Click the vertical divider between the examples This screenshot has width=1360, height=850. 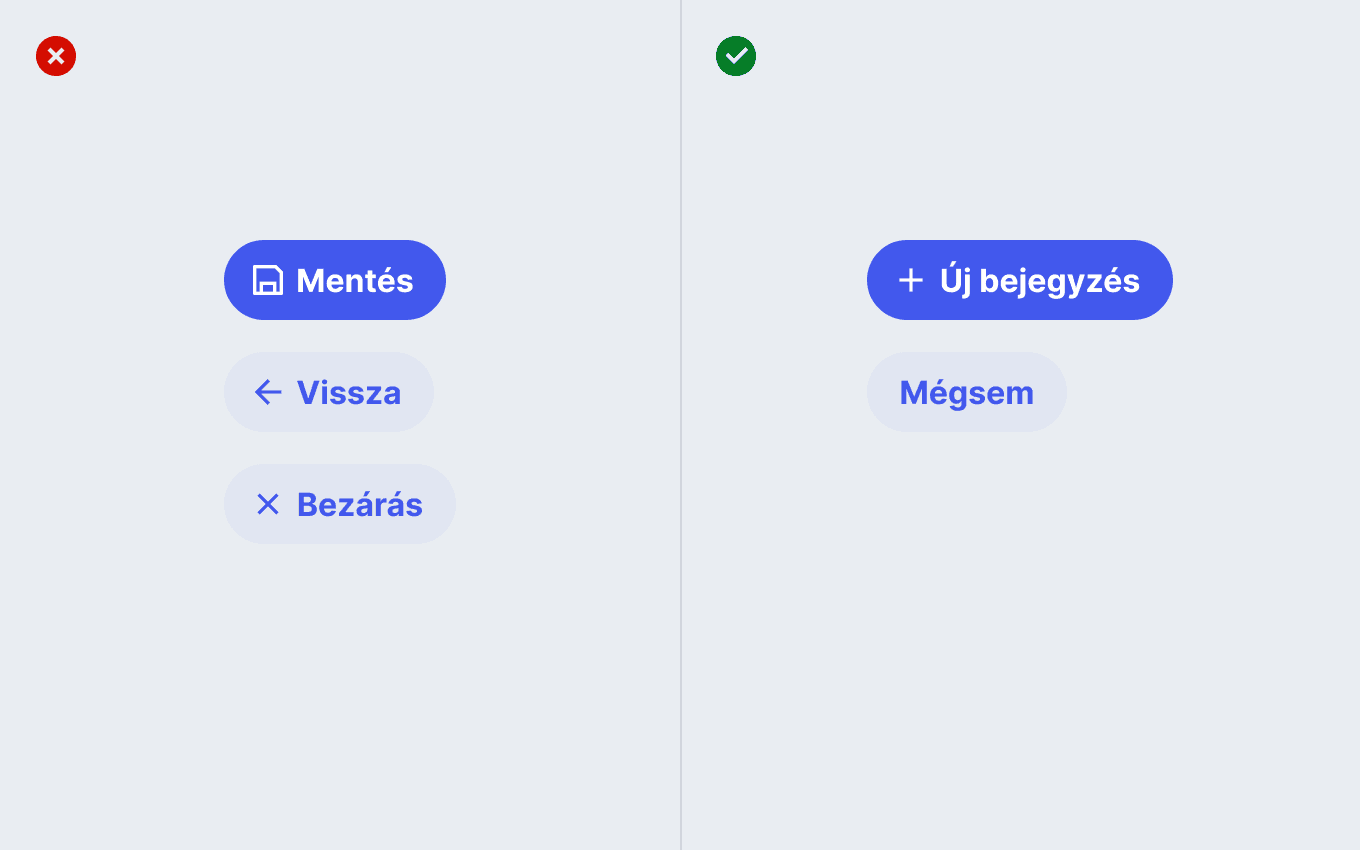coord(681,425)
